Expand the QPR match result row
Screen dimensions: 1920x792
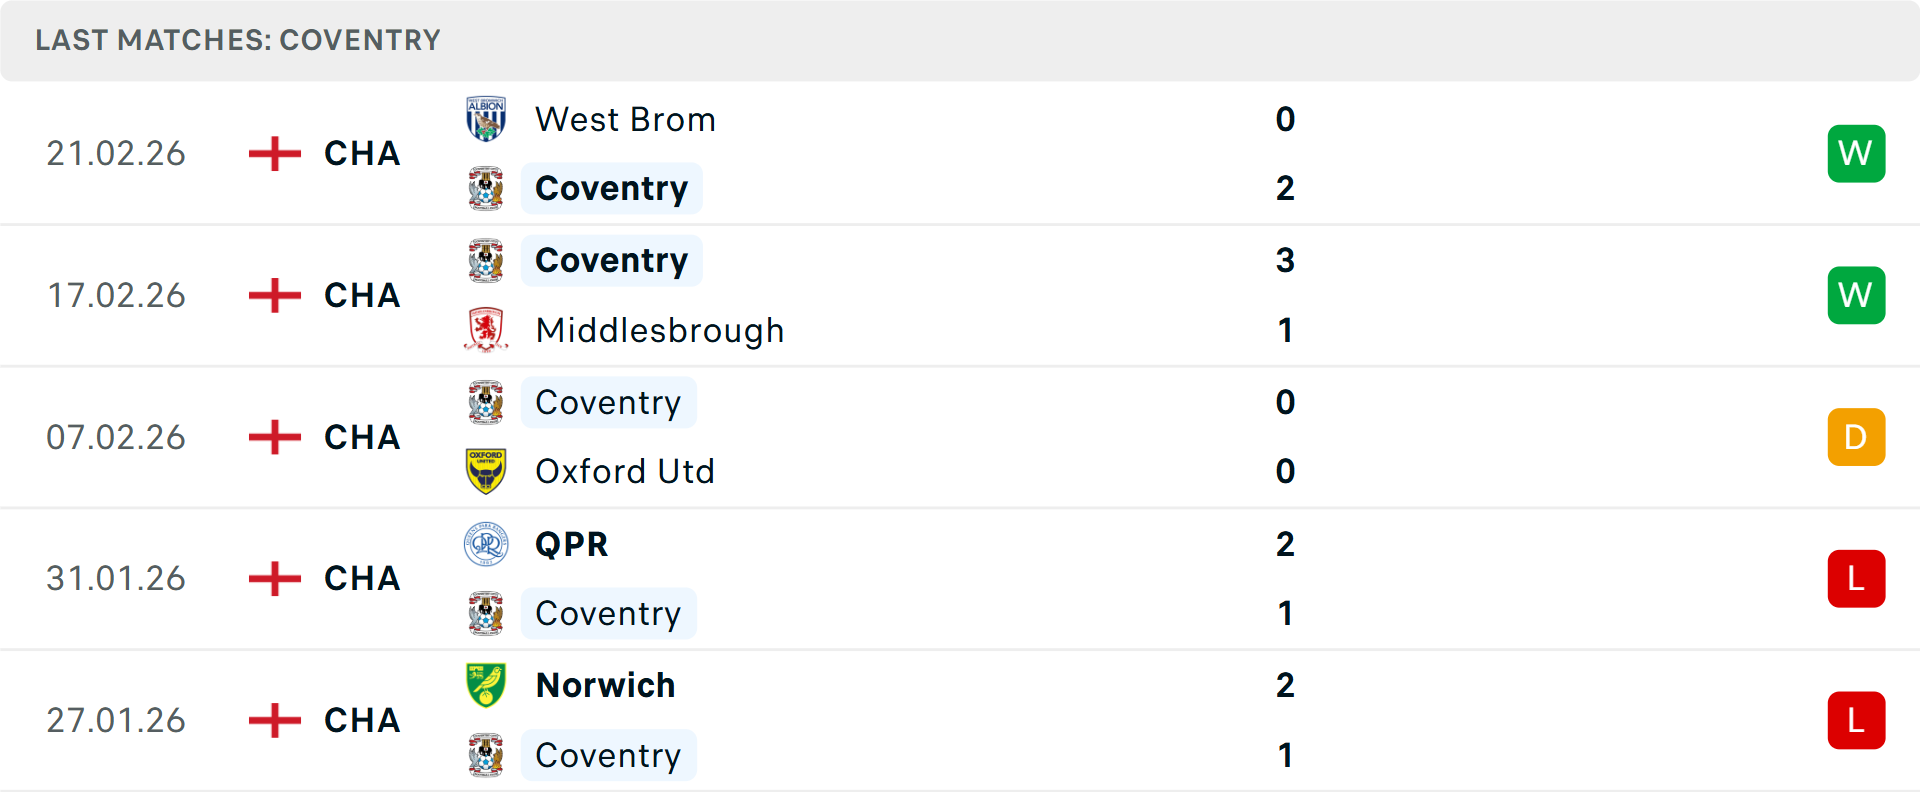(960, 578)
